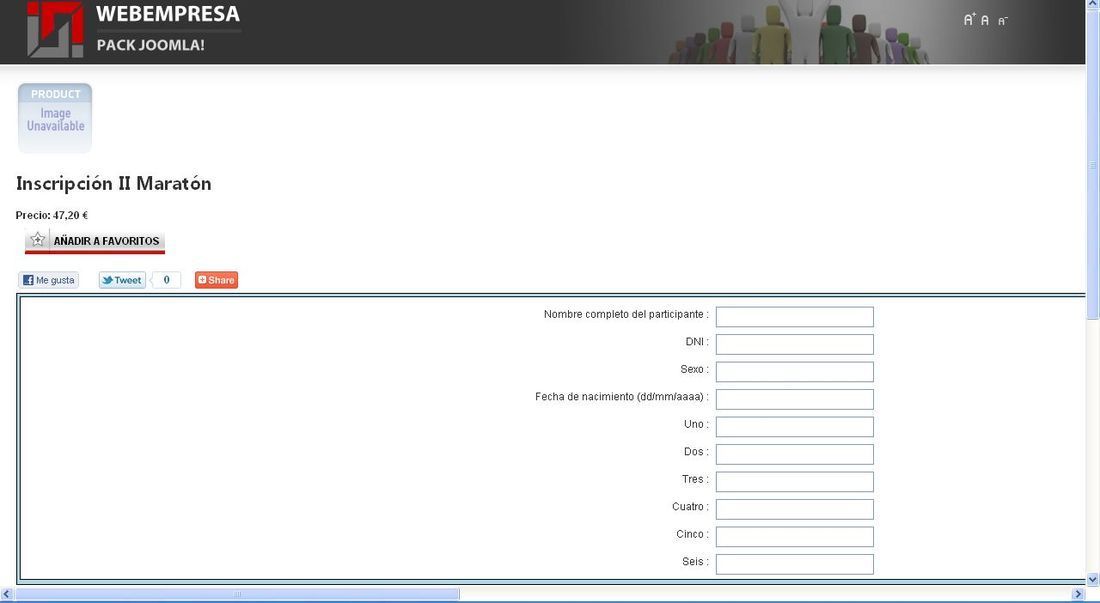Open the orange Share button
The width and height of the screenshot is (1100, 603).
(216, 280)
